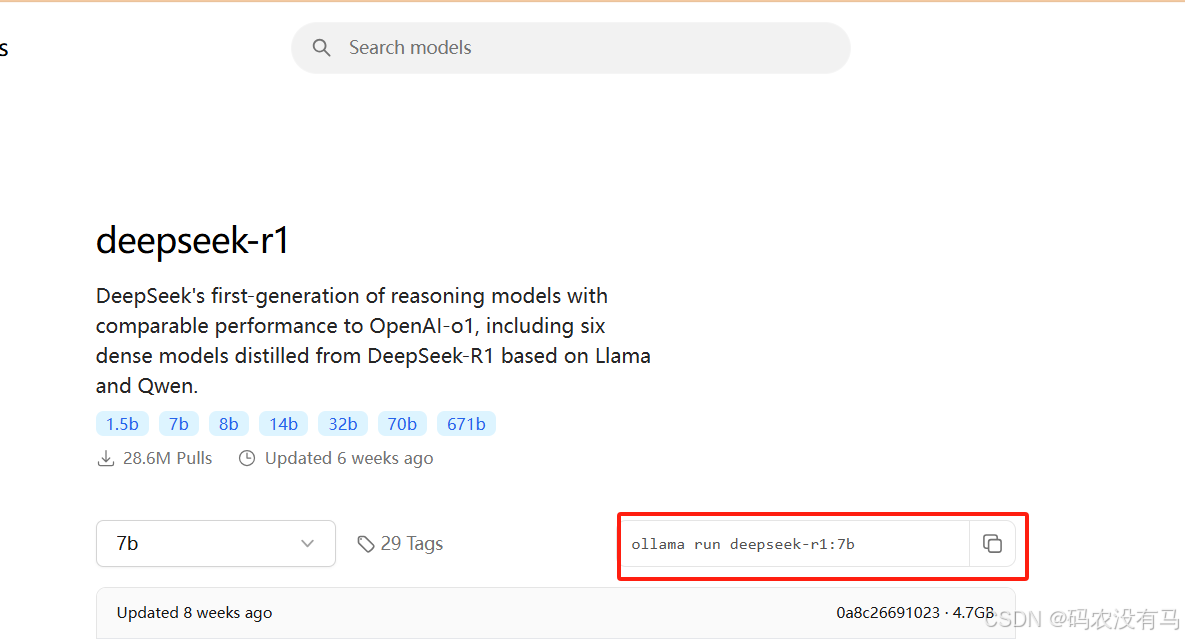Viewport: 1185px width, 639px height.
Task: Click the model description paragraph
Action: coord(373,341)
